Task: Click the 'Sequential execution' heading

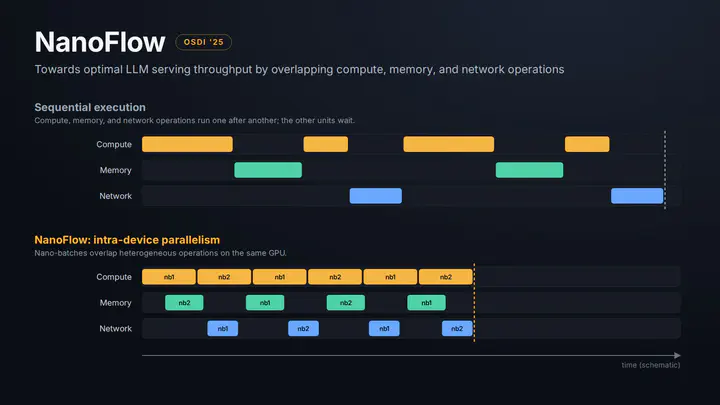Action: pyautogui.click(x=90, y=107)
